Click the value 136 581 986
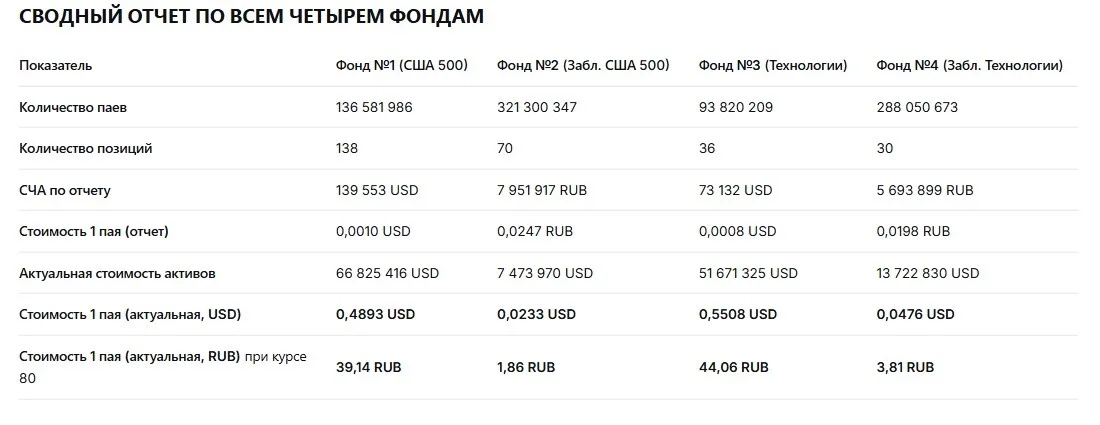The image size is (1100, 425). coord(375,107)
